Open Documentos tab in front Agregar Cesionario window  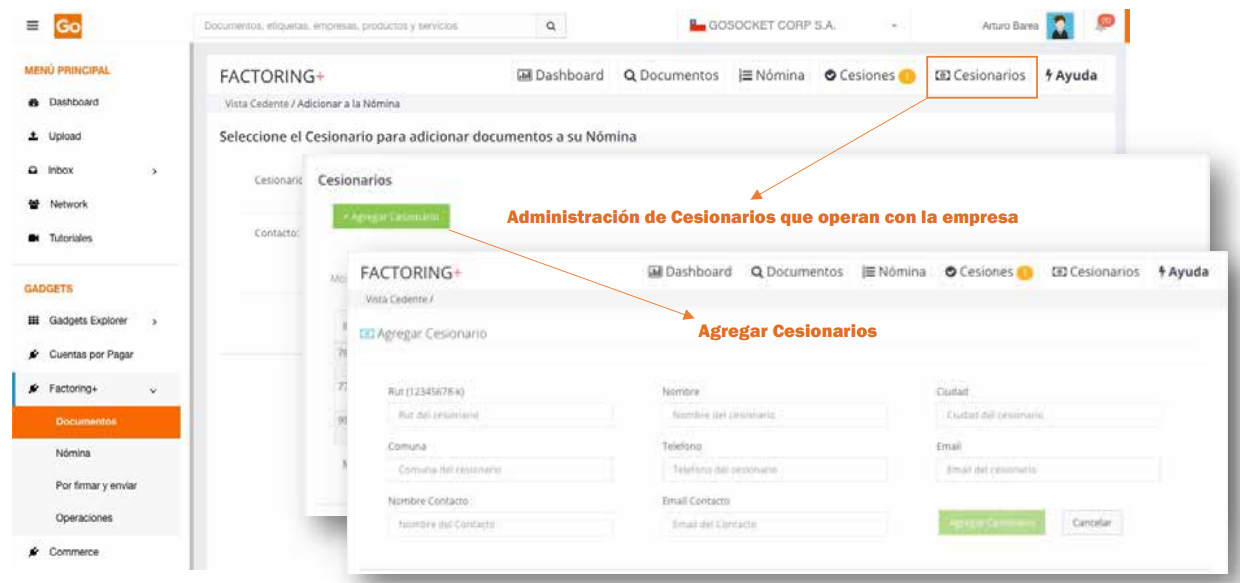click(797, 272)
